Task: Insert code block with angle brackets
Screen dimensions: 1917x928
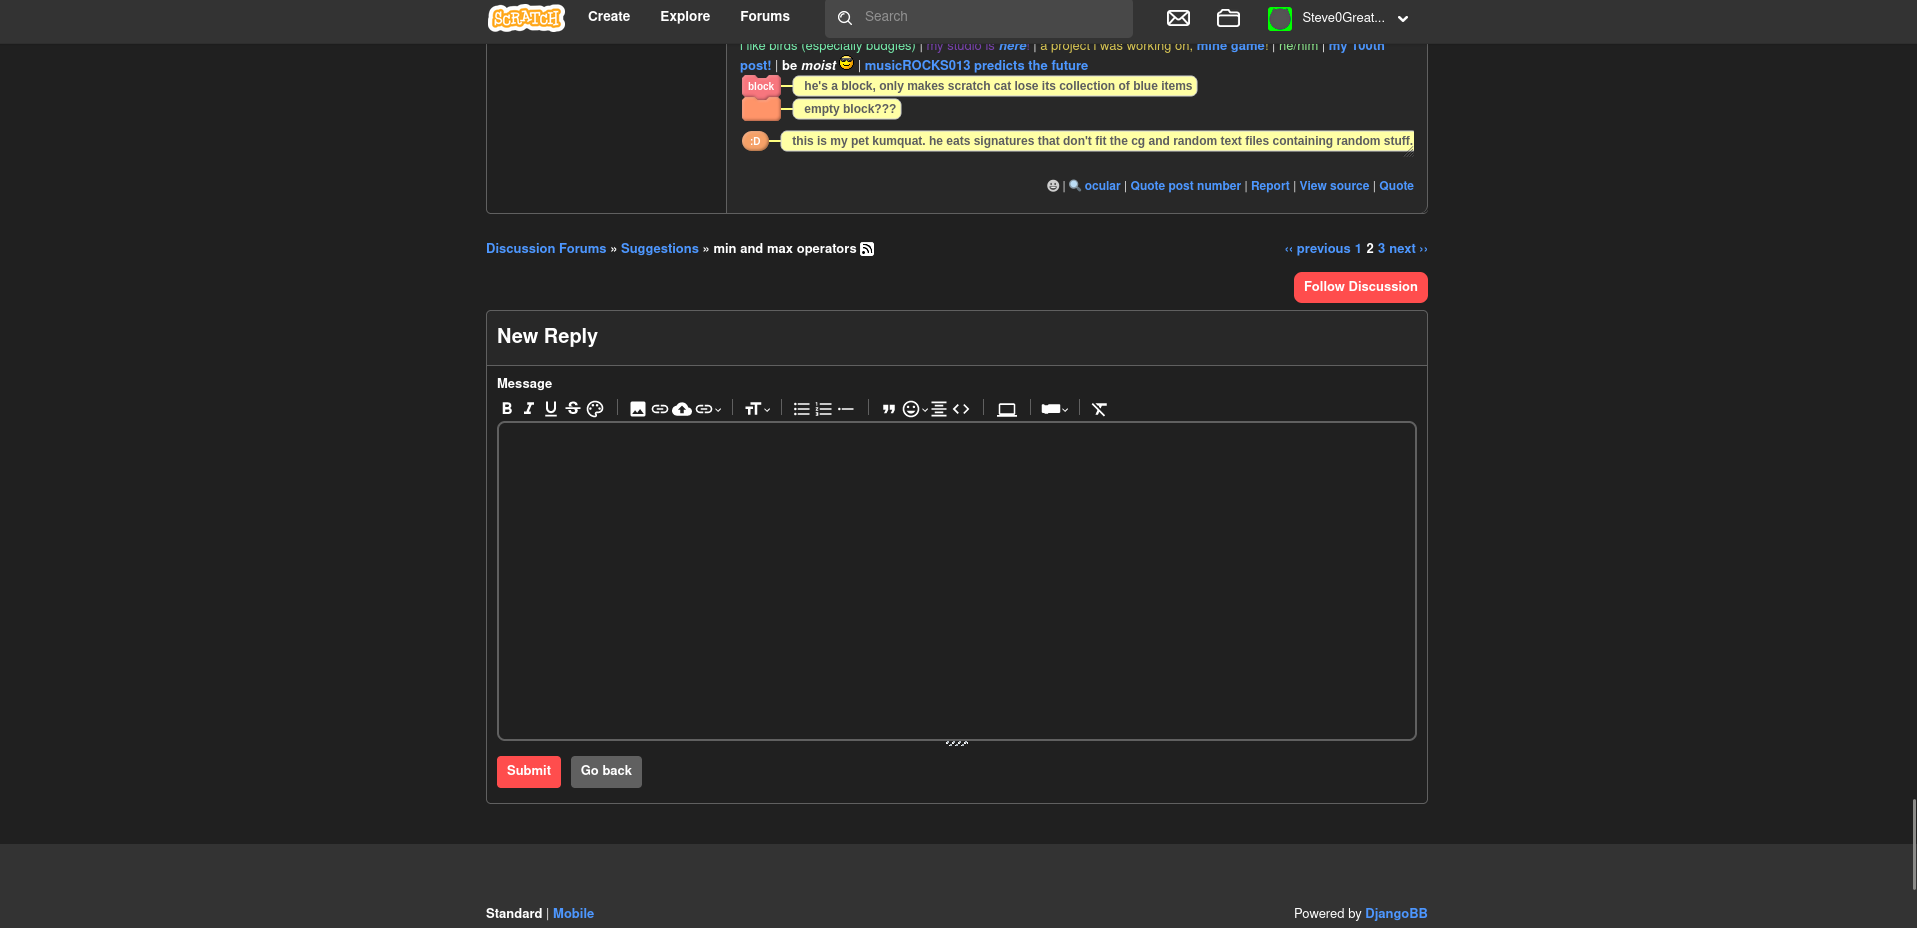Action: (x=961, y=409)
